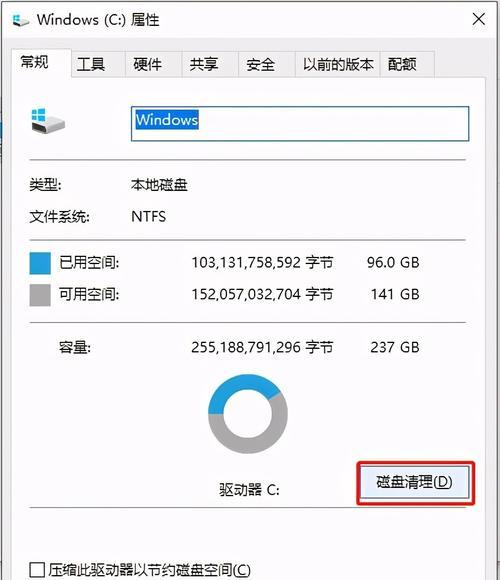Select the 常规 tab
The height and width of the screenshot is (580, 500).
[41, 62]
